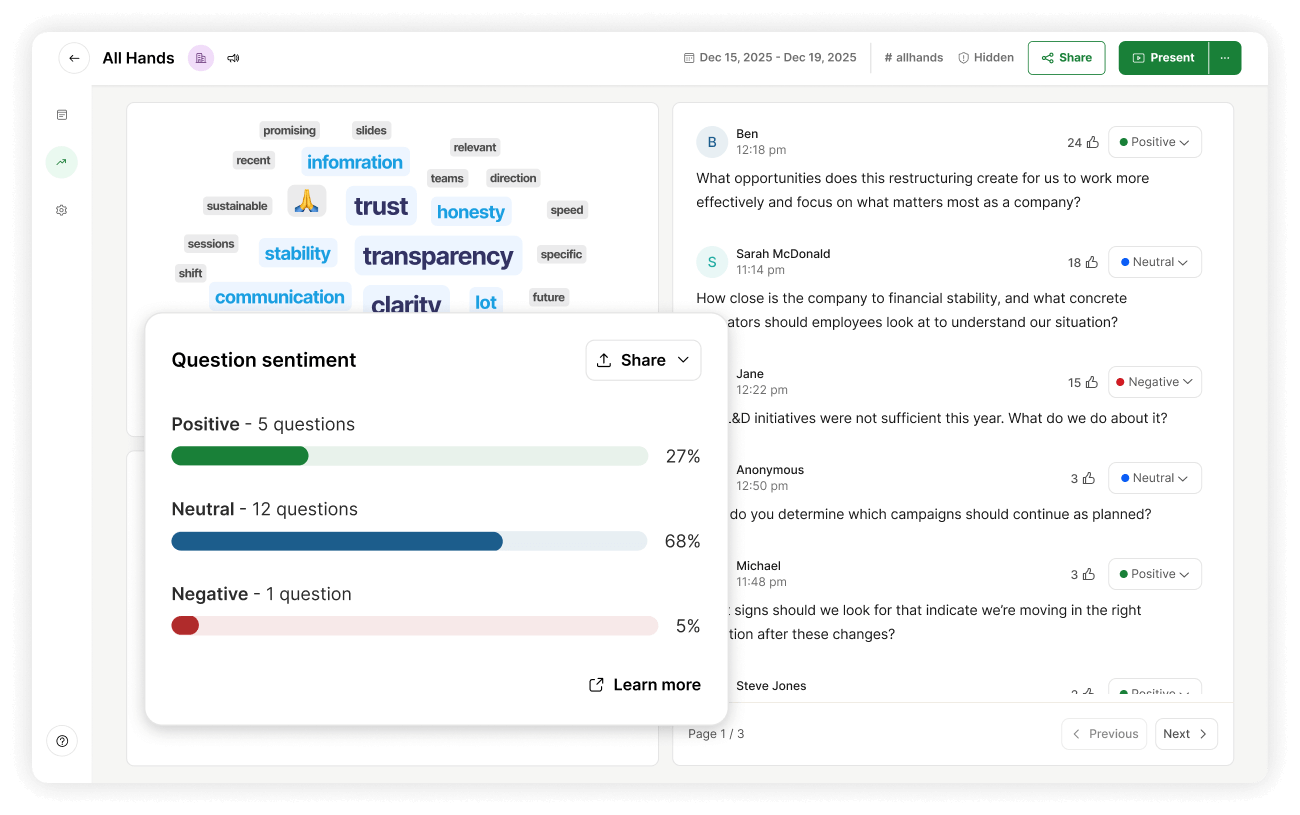Screen dimensions: 1300x815
Task: Change Sarah McDonald's Neutral sentiment dropdown
Action: coord(1154,261)
